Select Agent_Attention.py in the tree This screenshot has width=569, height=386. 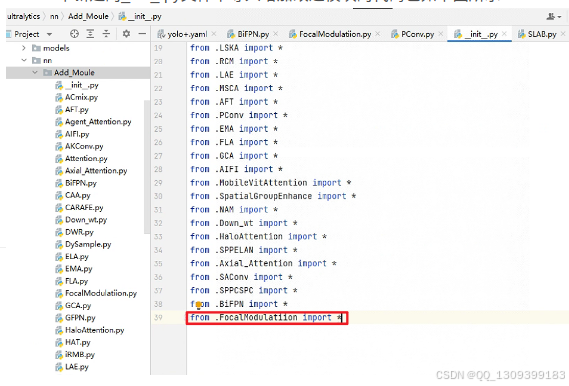pos(93,122)
